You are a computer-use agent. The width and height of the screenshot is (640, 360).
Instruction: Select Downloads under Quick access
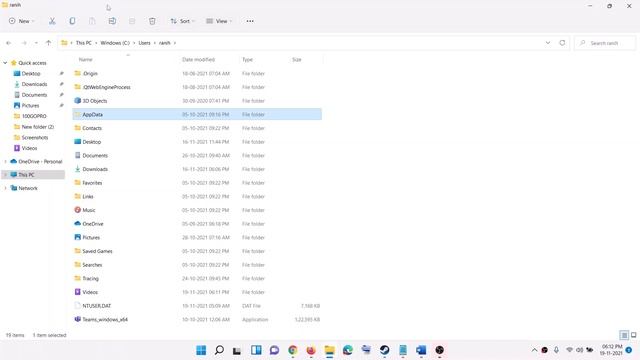tap(34, 84)
